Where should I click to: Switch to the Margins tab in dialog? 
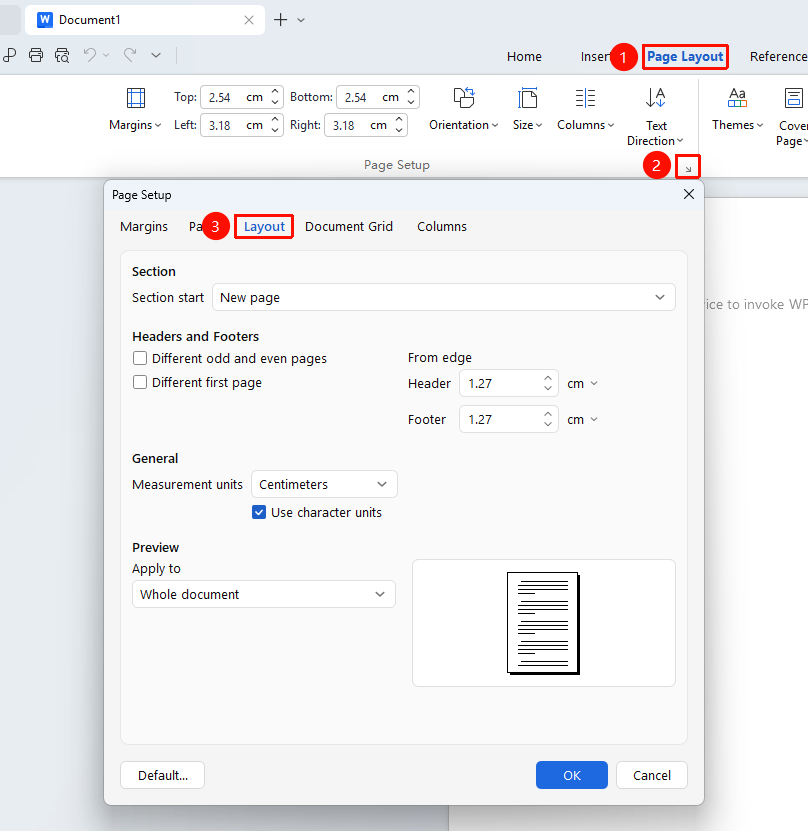click(x=144, y=226)
